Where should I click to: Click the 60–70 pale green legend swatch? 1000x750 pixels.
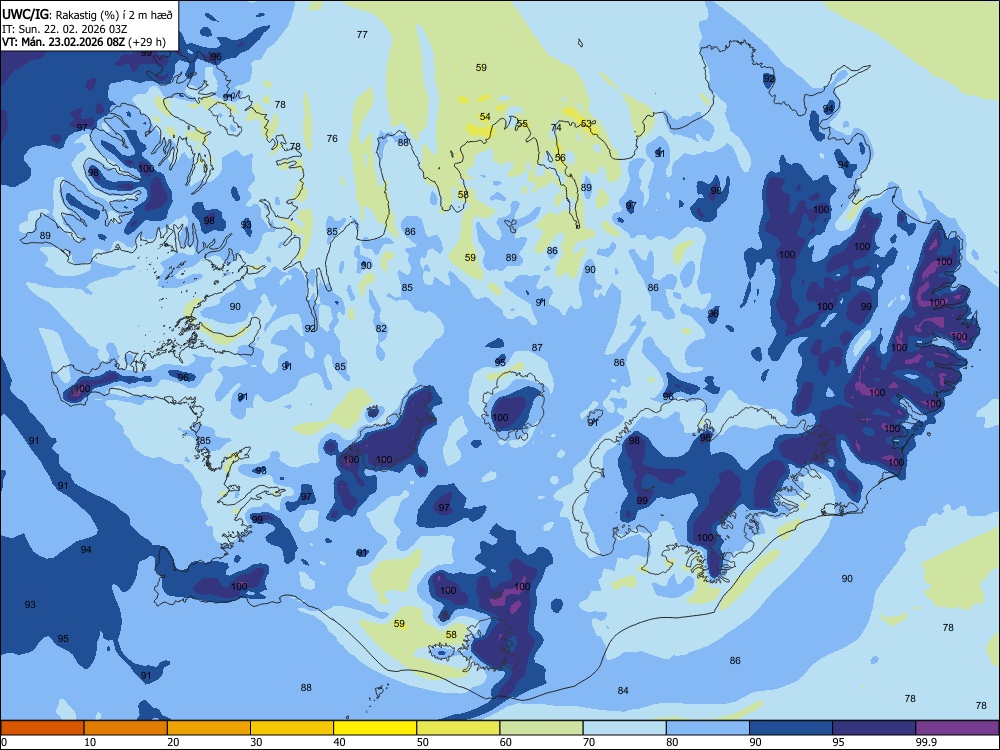click(x=541, y=728)
